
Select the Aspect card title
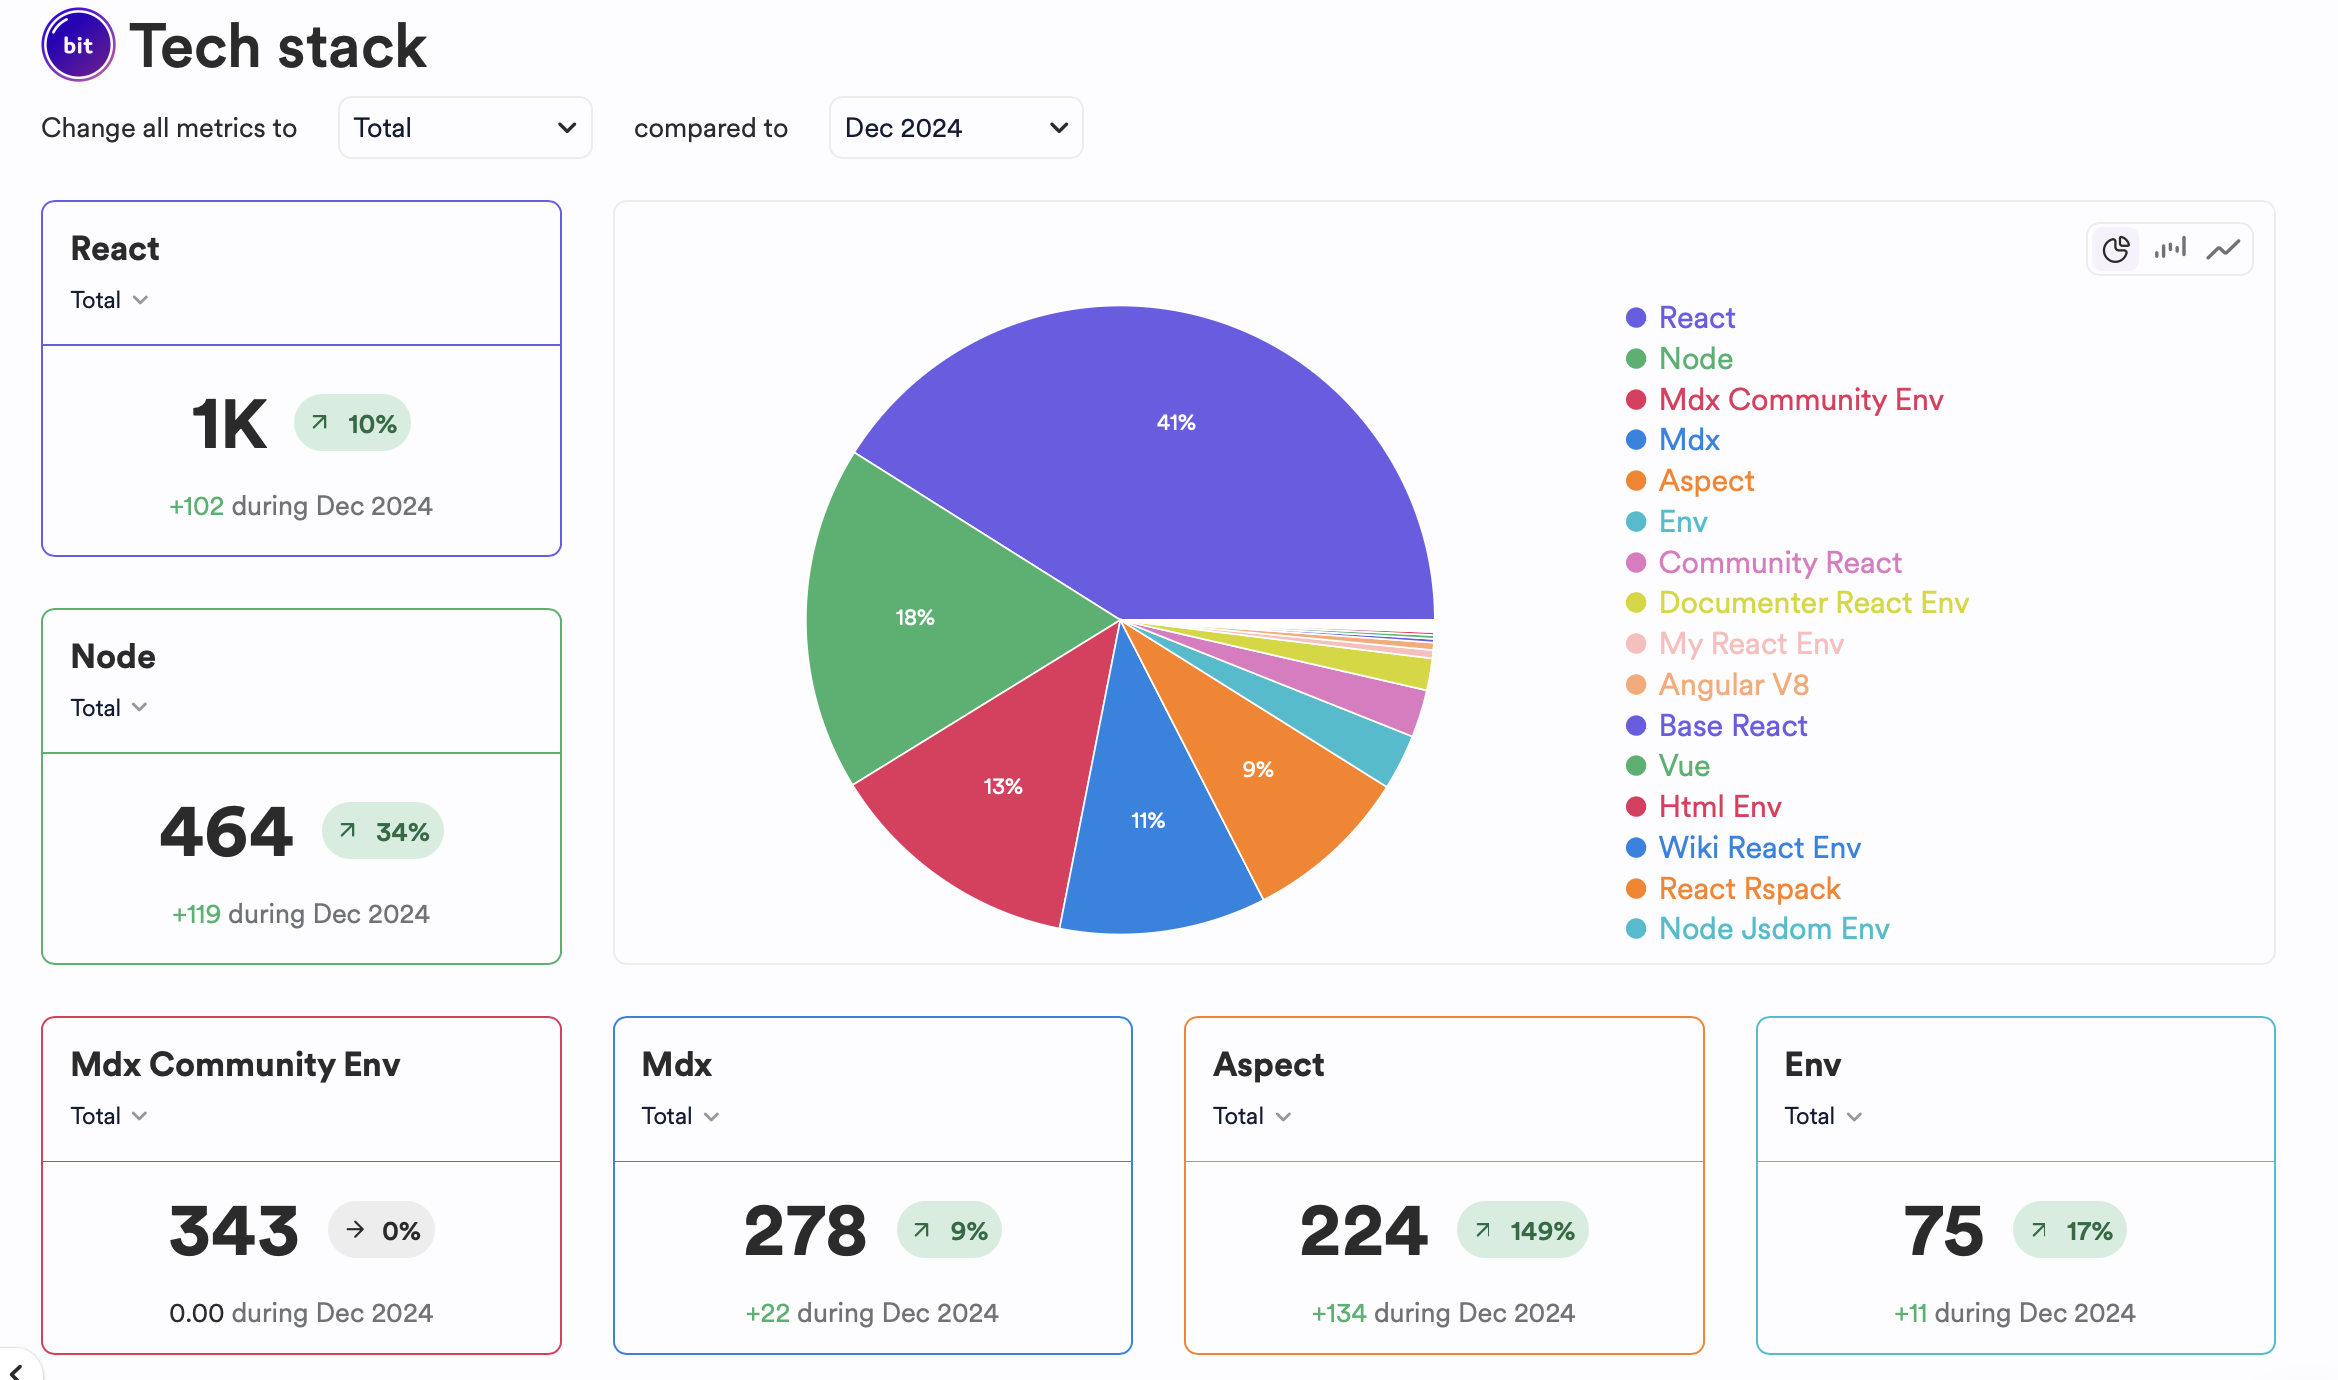coord(1268,1064)
